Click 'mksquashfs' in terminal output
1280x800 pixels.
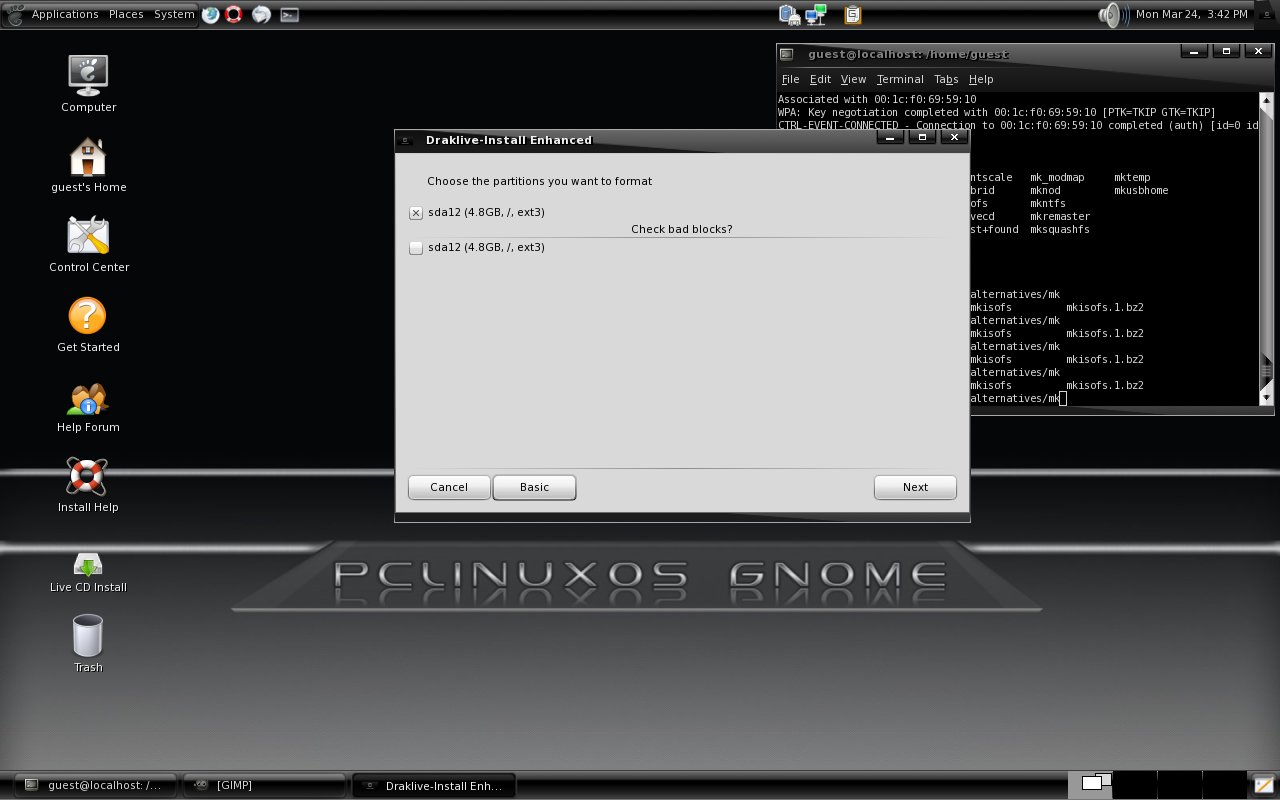[x=1060, y=229]
